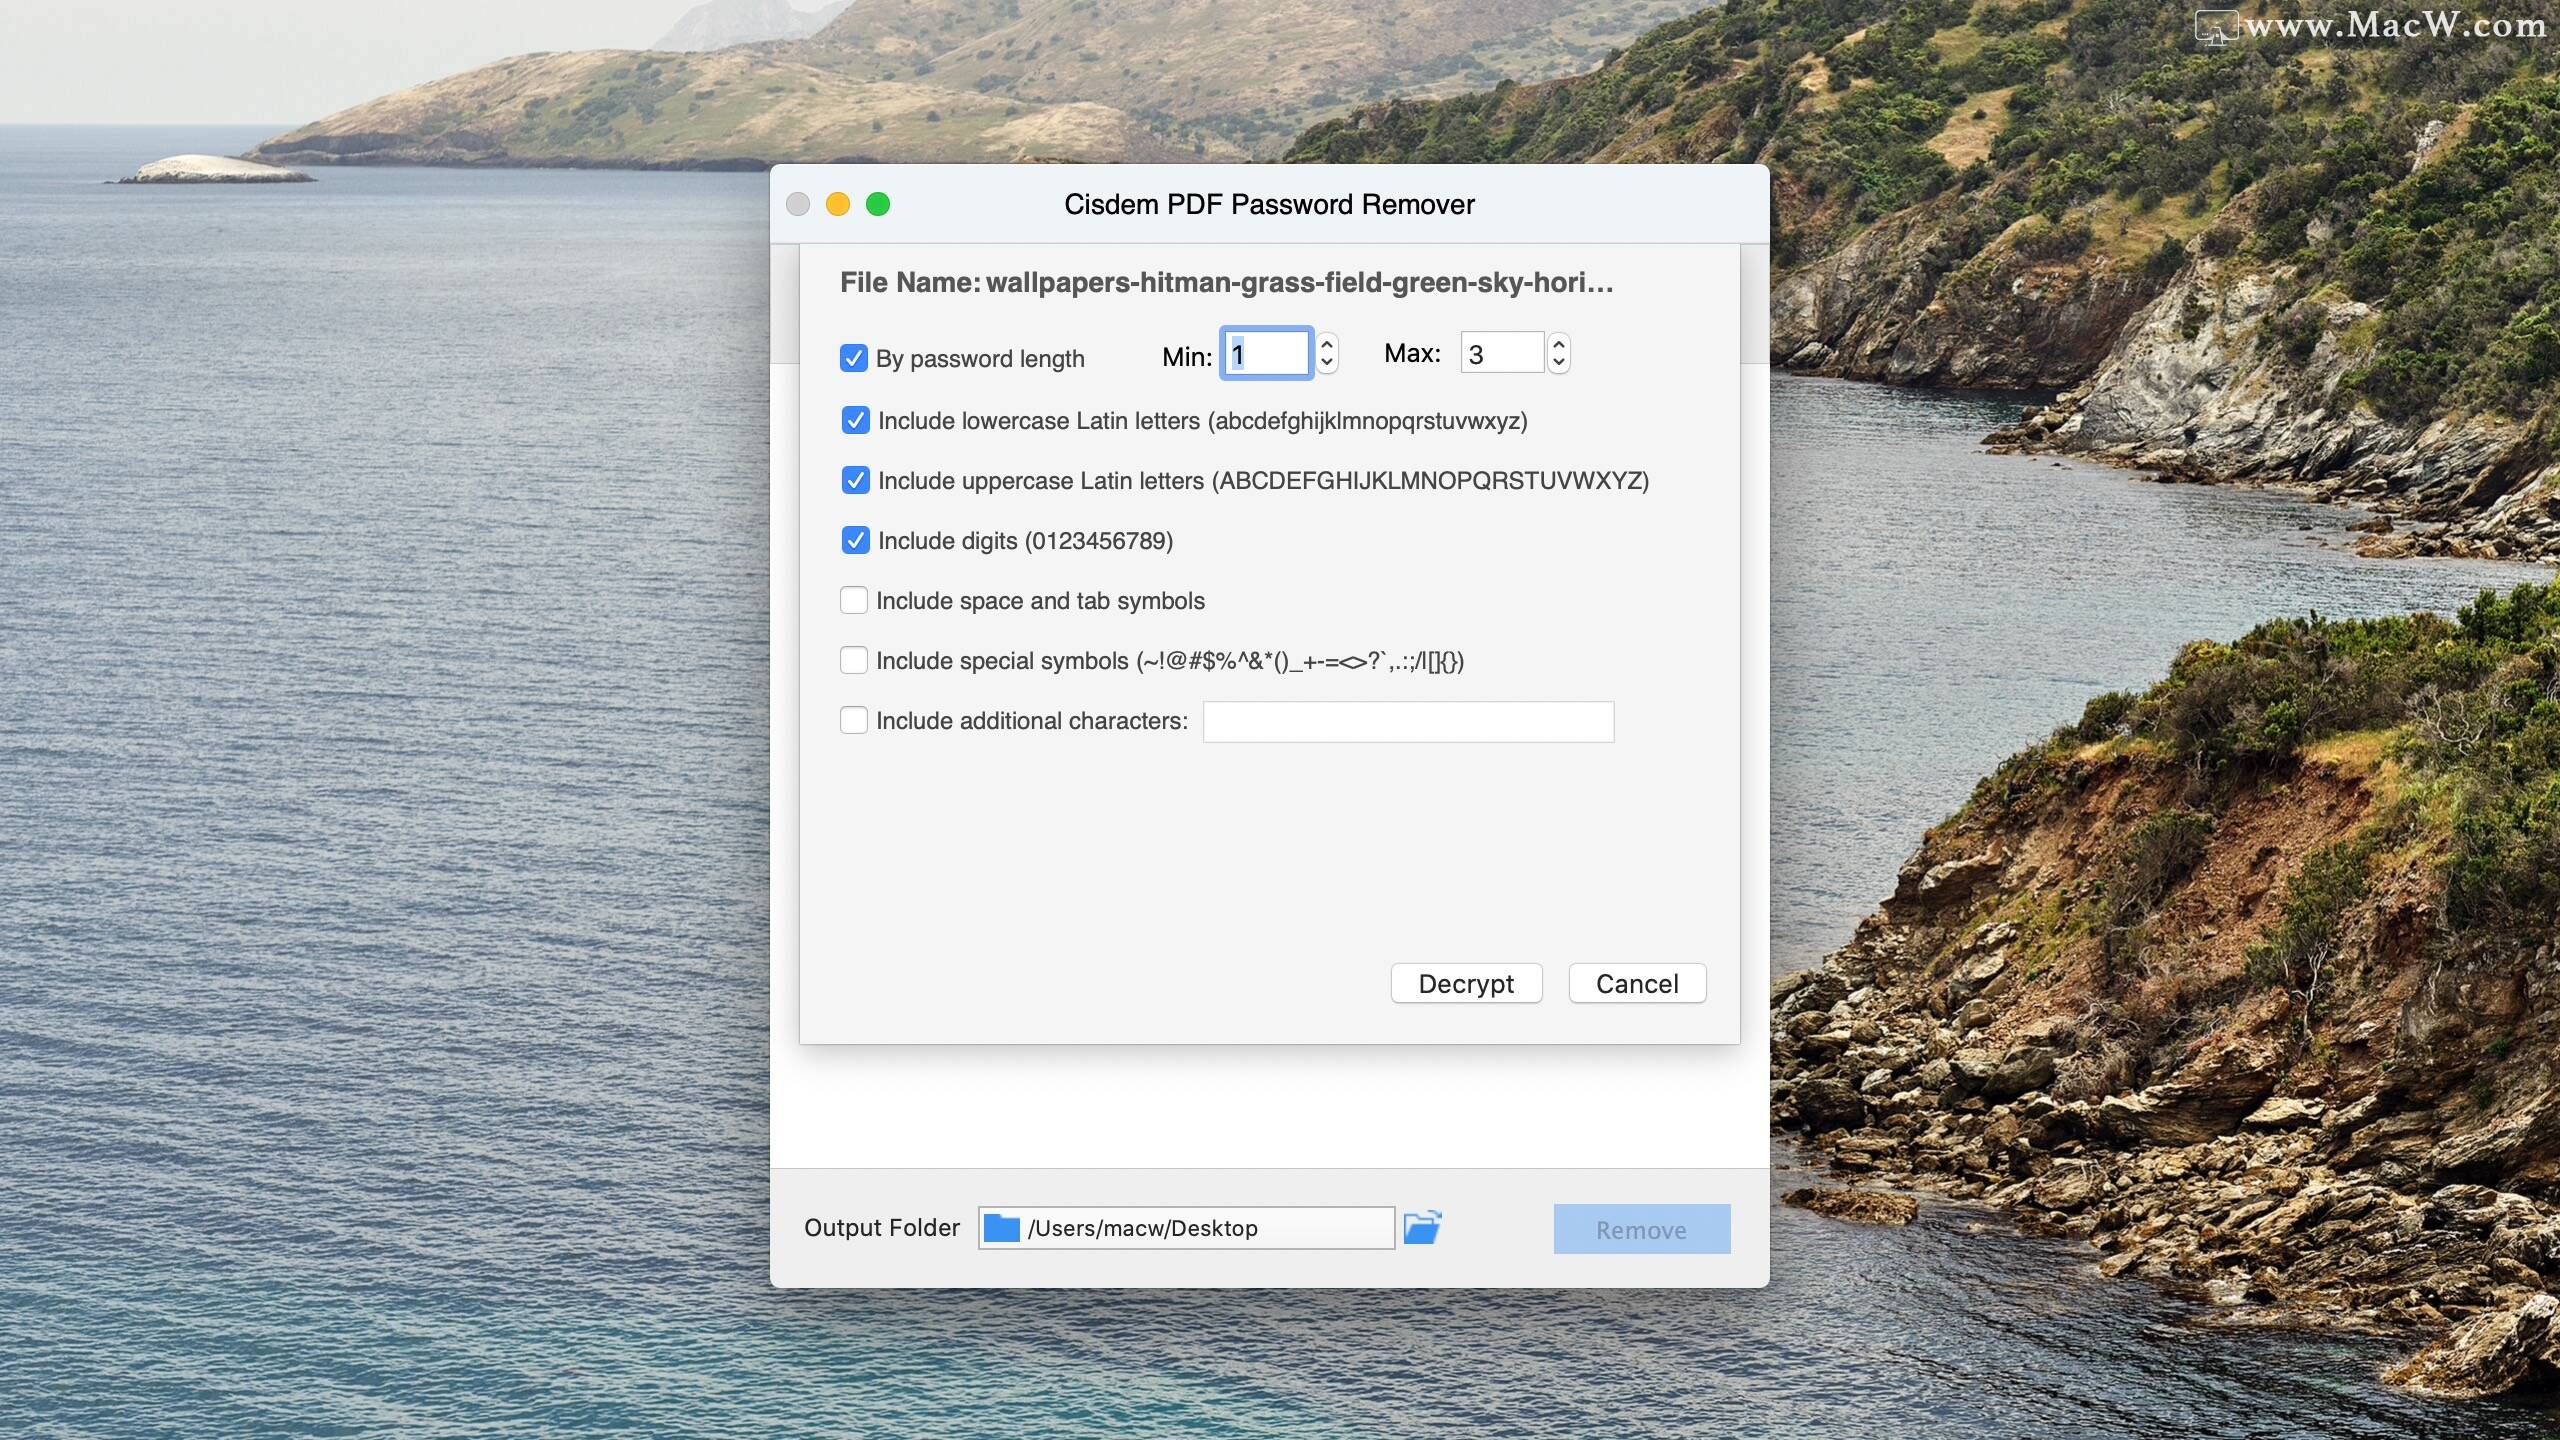The image size is (2560, 1440).
Task: Enable Include space and tab symbols
Action: (853, 600)
